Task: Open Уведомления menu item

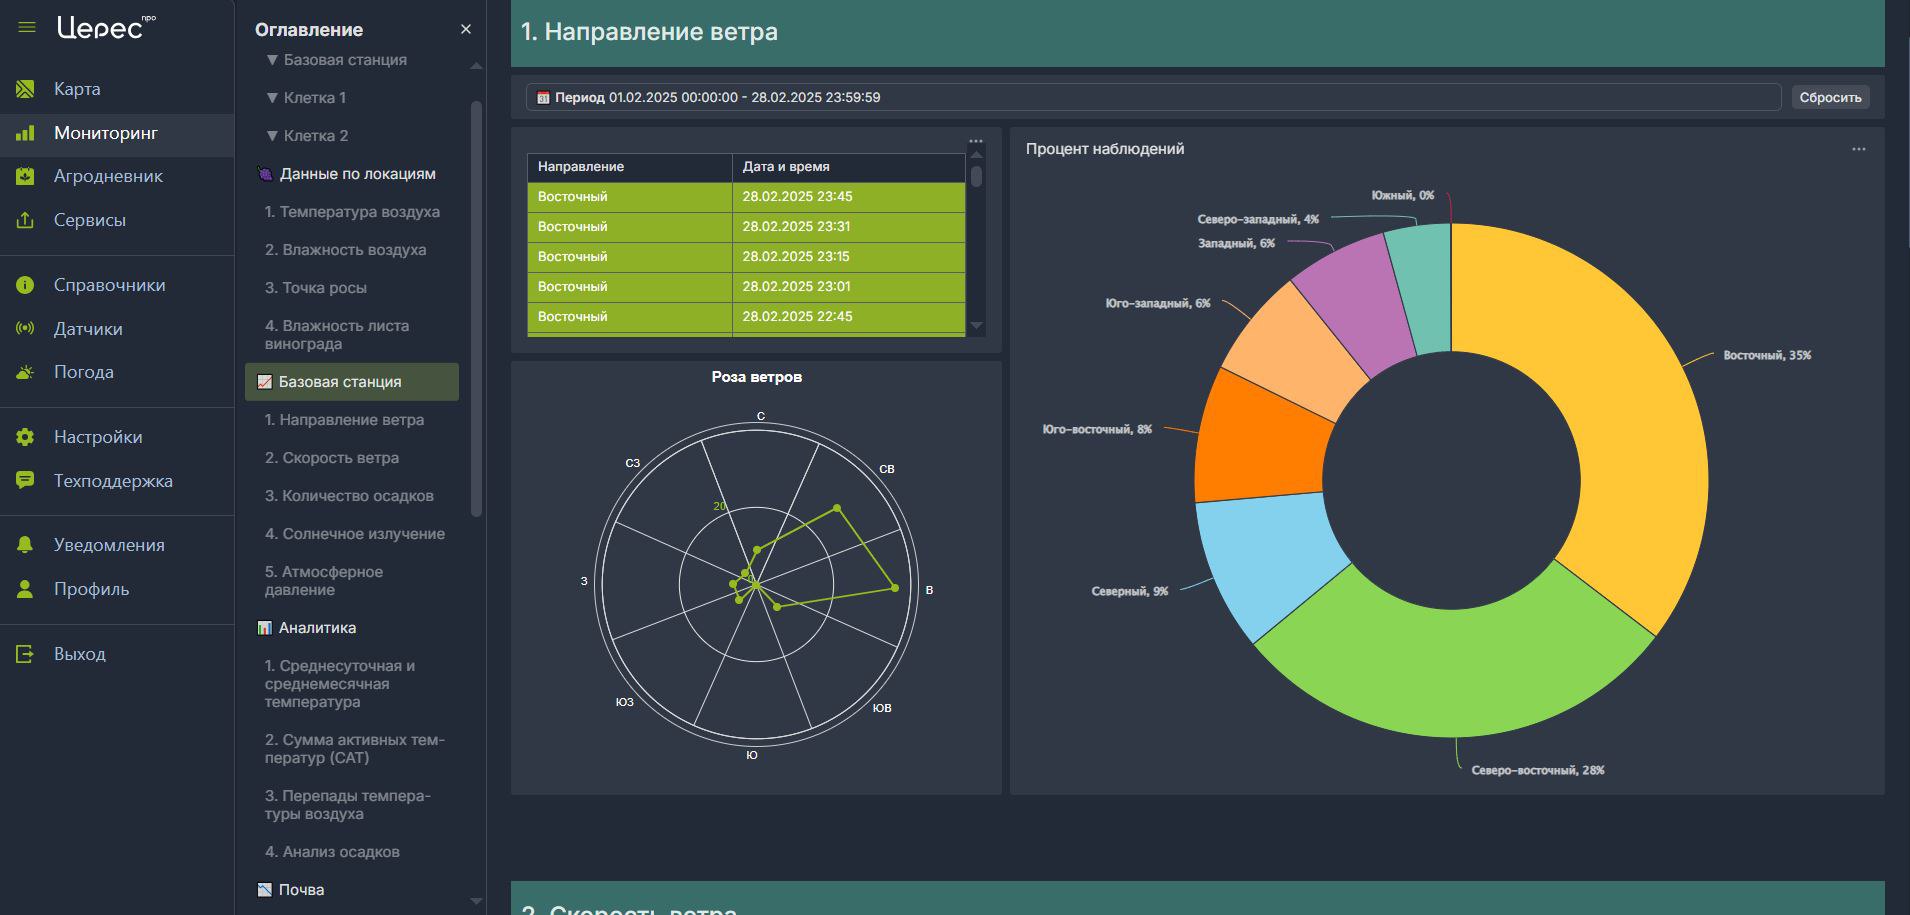Action: pos(109,545)
